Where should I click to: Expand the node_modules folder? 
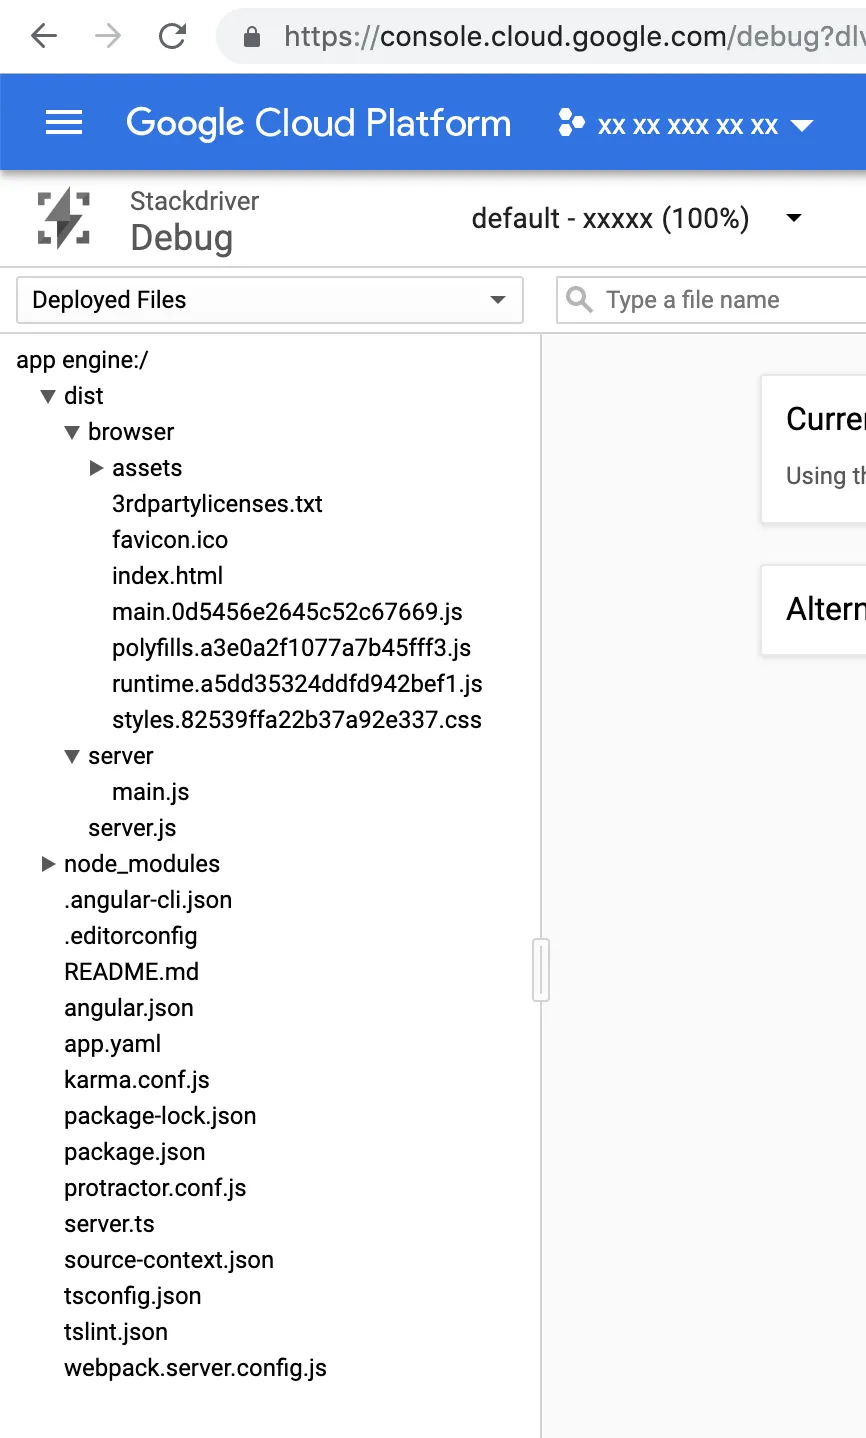click(47, 864)
